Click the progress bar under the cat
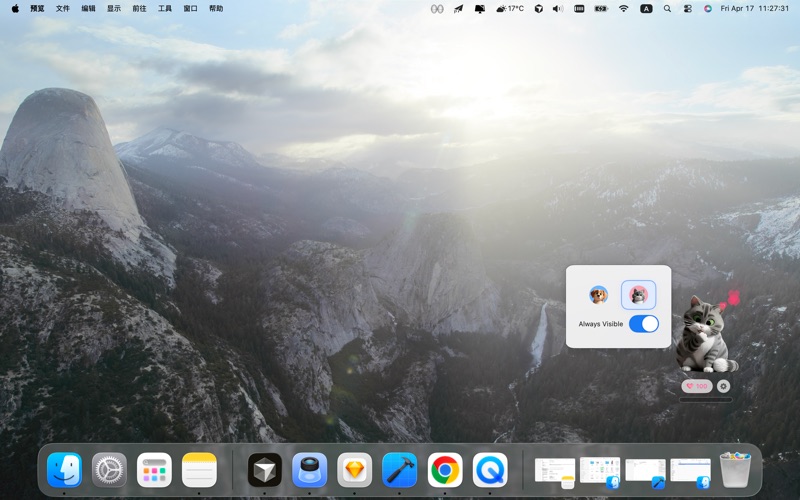Viewport: 800px width, 500px height. tap(706, 400)
